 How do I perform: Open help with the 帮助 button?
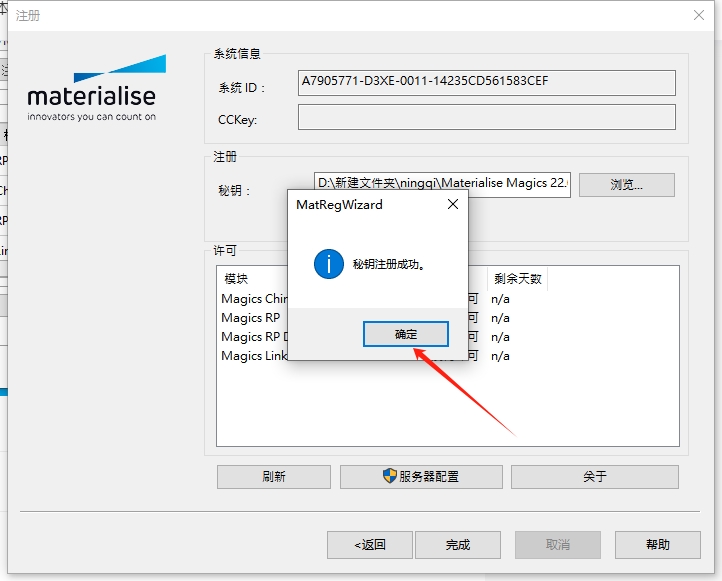point(658,545)
